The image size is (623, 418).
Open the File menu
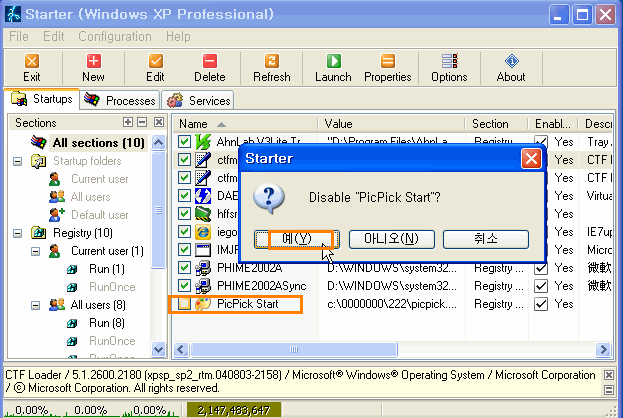(x=19, y=37)
